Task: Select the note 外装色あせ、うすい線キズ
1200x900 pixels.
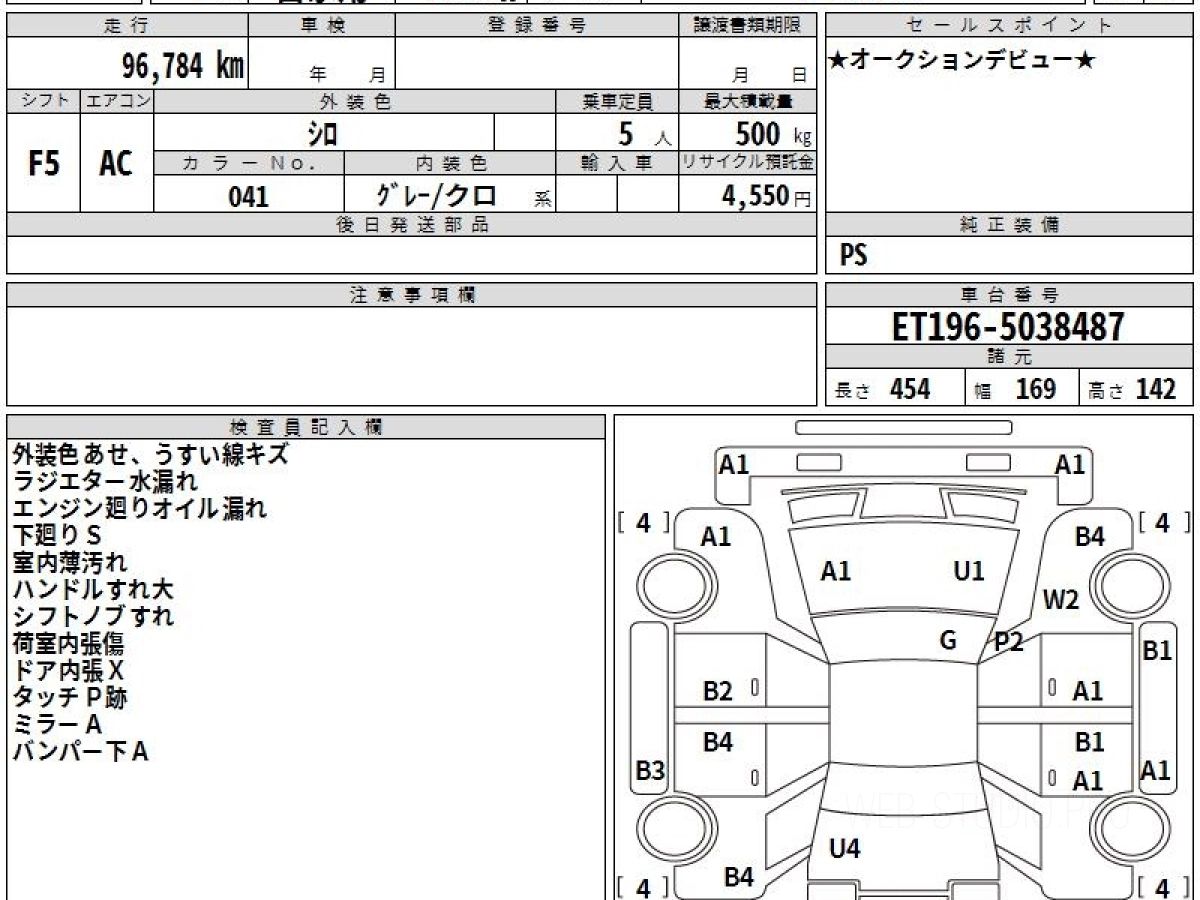Action: click(x=150, y=454)
